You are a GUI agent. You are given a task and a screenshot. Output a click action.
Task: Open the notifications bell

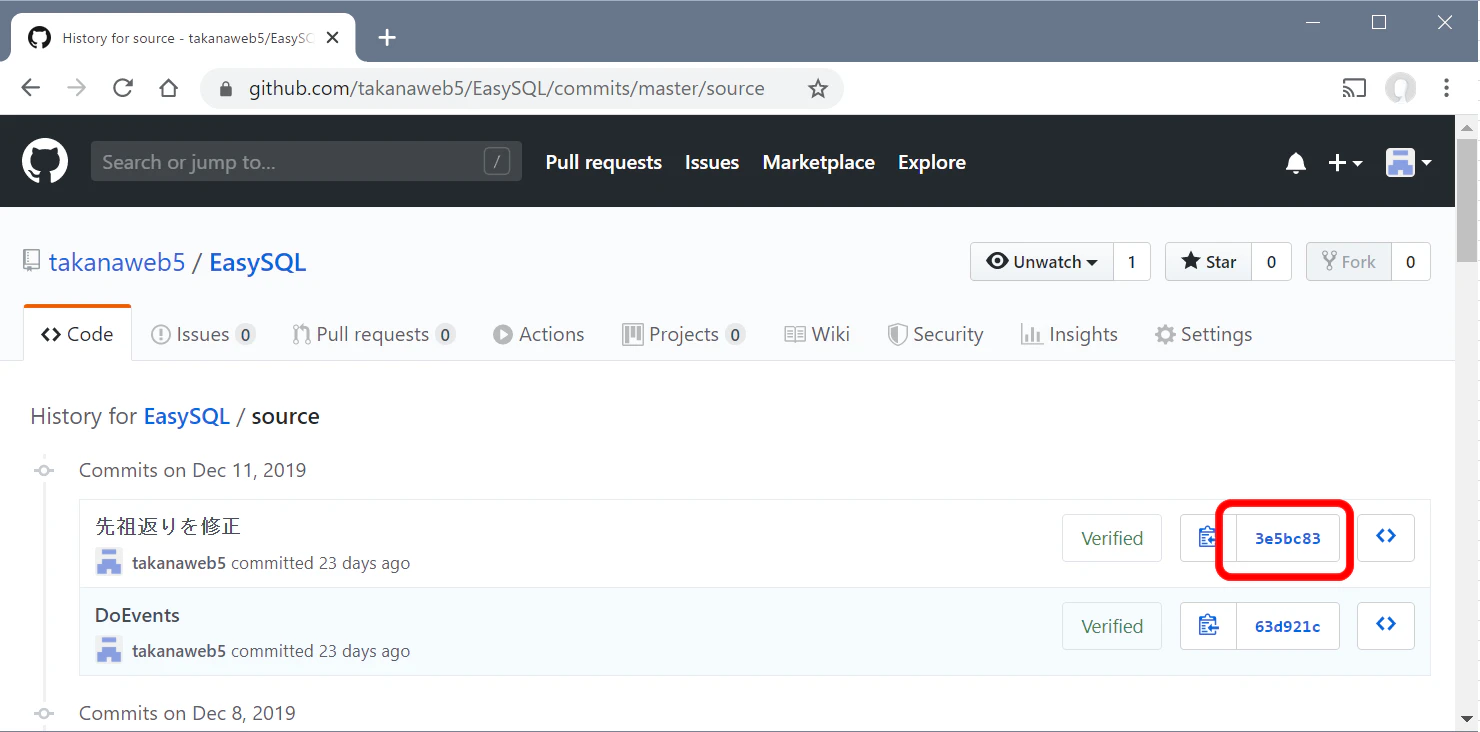(x=1296, y=162)
